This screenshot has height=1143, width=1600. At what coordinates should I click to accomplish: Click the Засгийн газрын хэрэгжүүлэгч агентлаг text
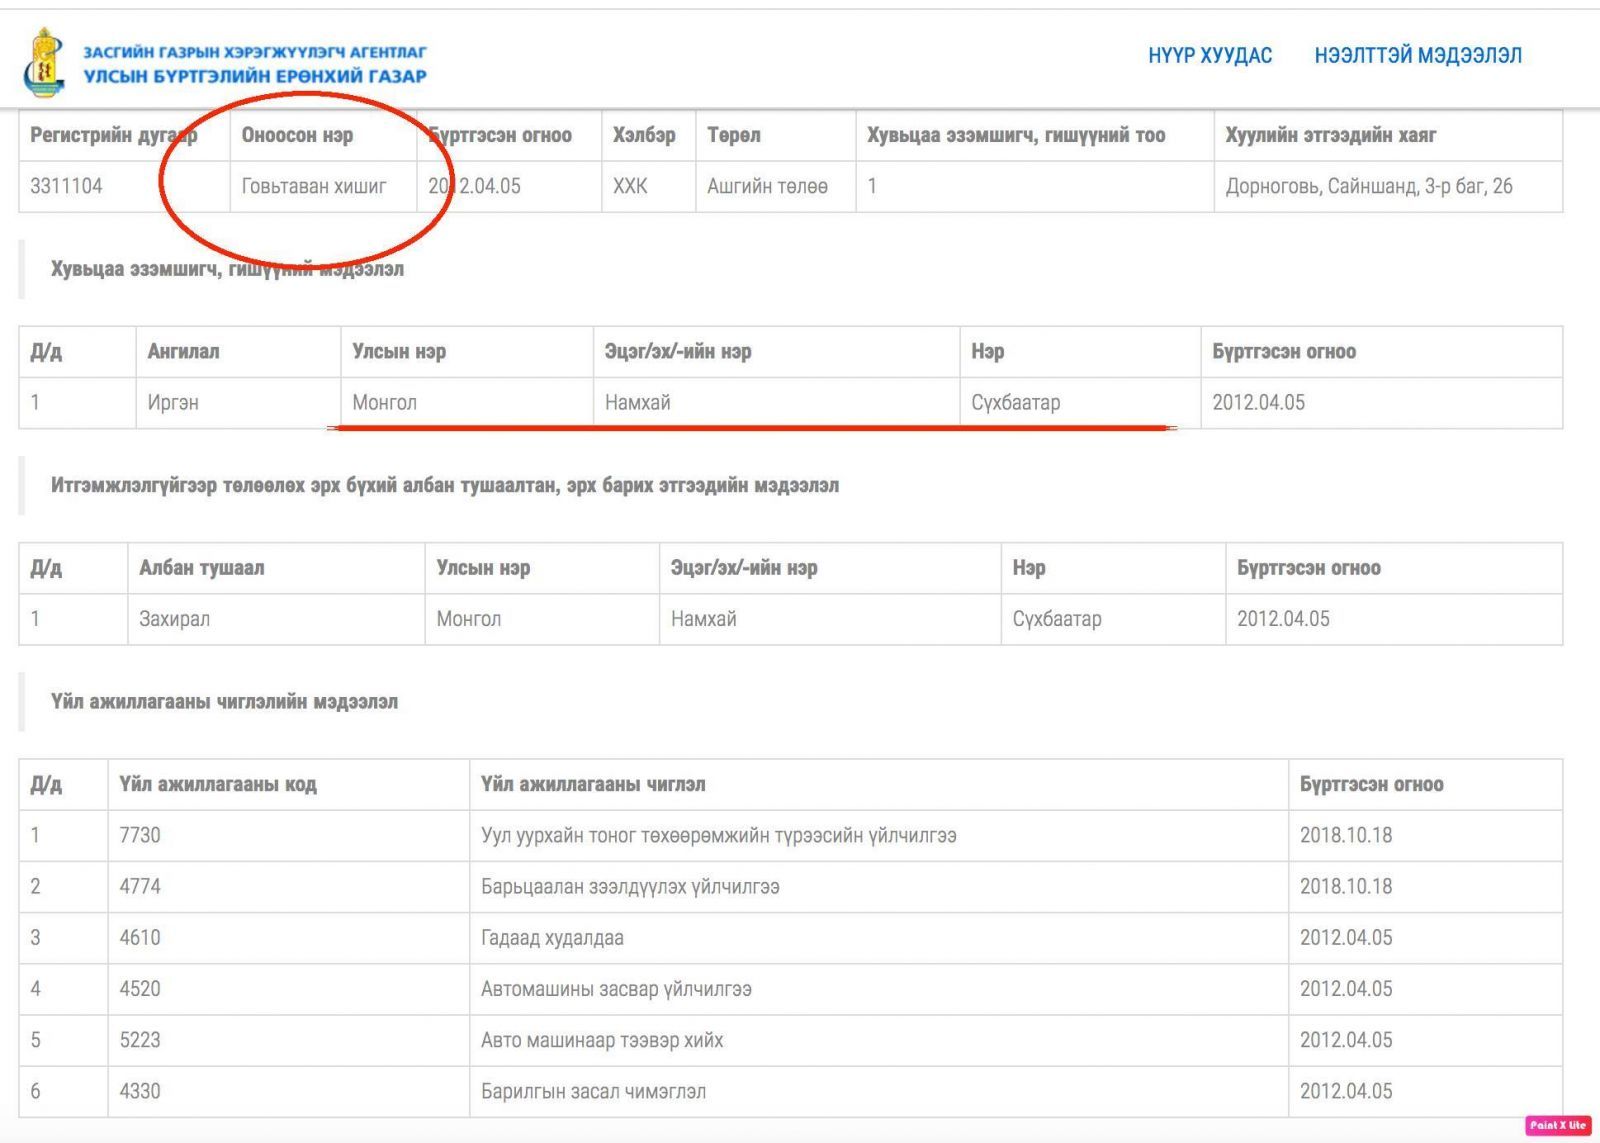[254, 52]
